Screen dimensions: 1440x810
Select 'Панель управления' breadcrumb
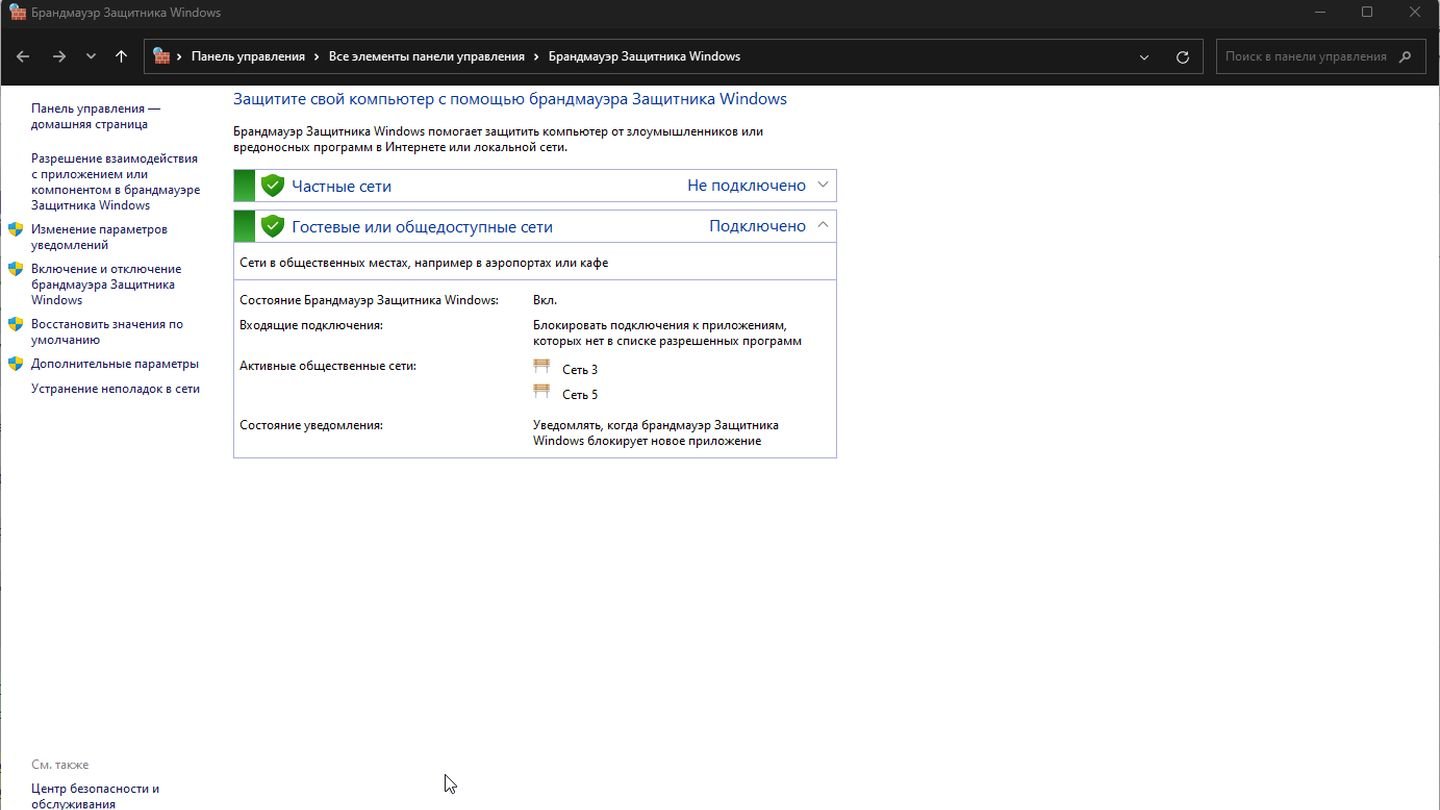click(248, 57)
